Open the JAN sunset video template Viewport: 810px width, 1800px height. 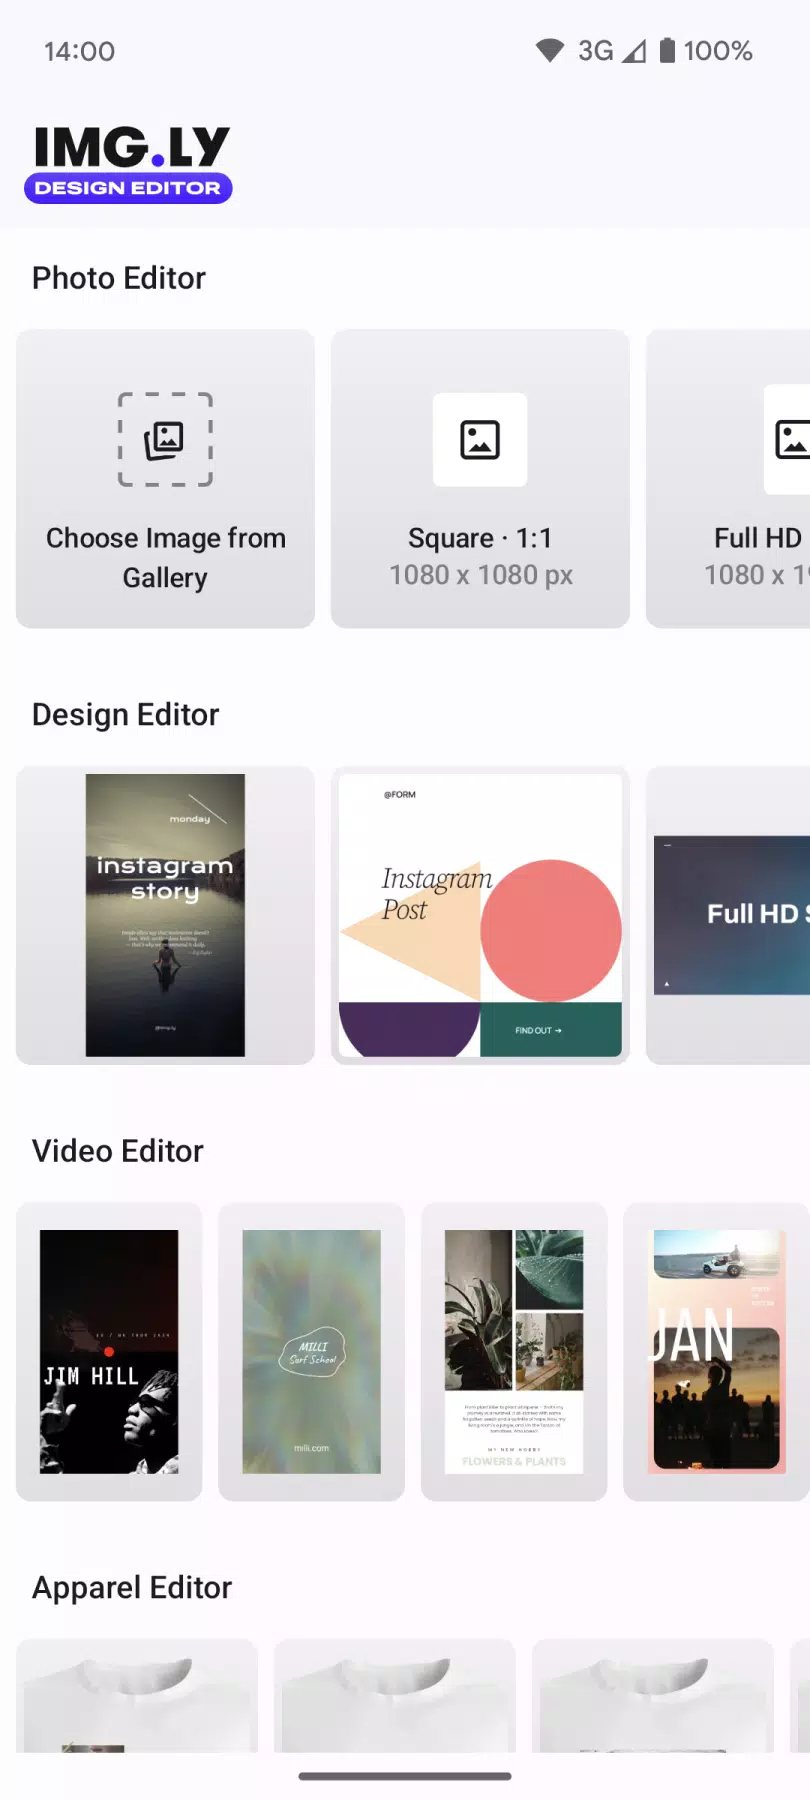[716, 1352]
